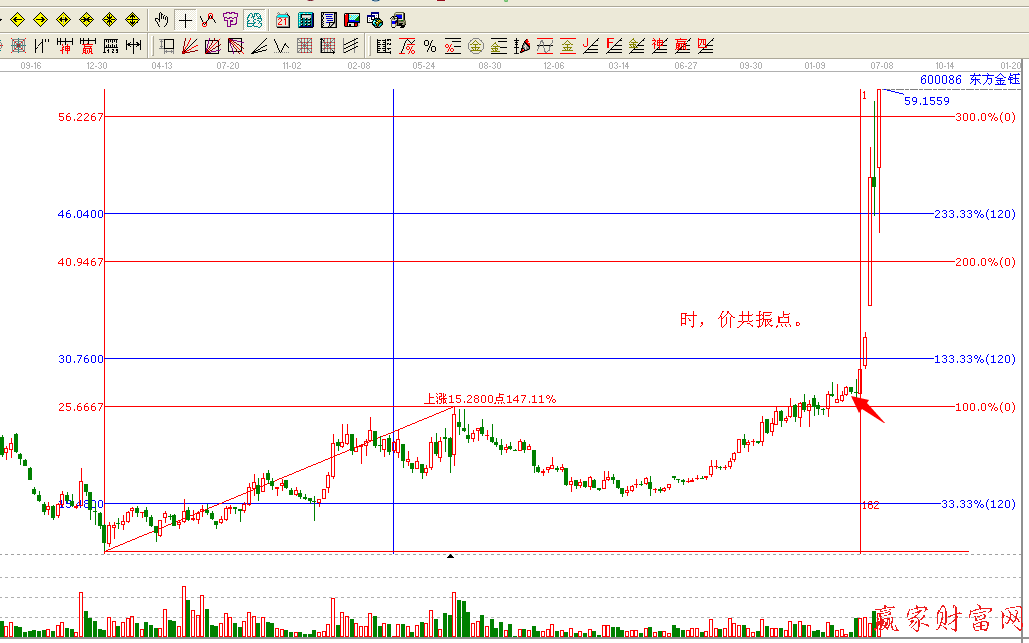Open the calculator tool
Screen dimensions: 1029x643
306,20
